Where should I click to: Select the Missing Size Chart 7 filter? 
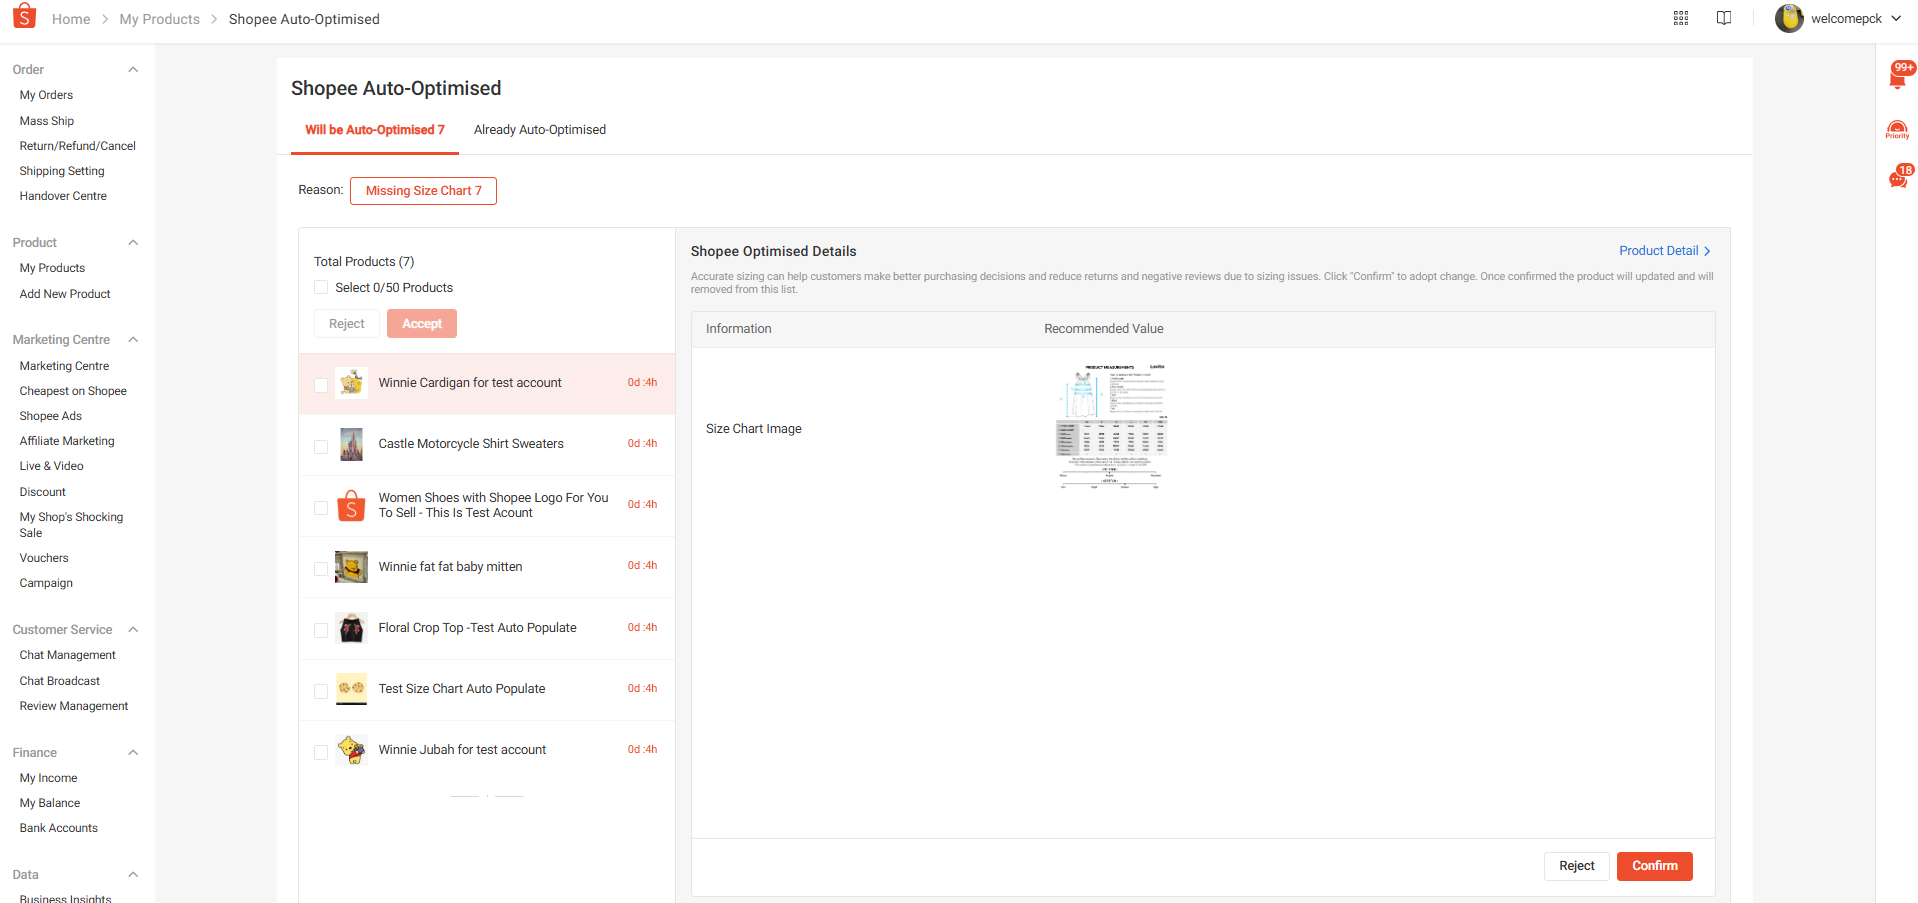coord(423,191)
